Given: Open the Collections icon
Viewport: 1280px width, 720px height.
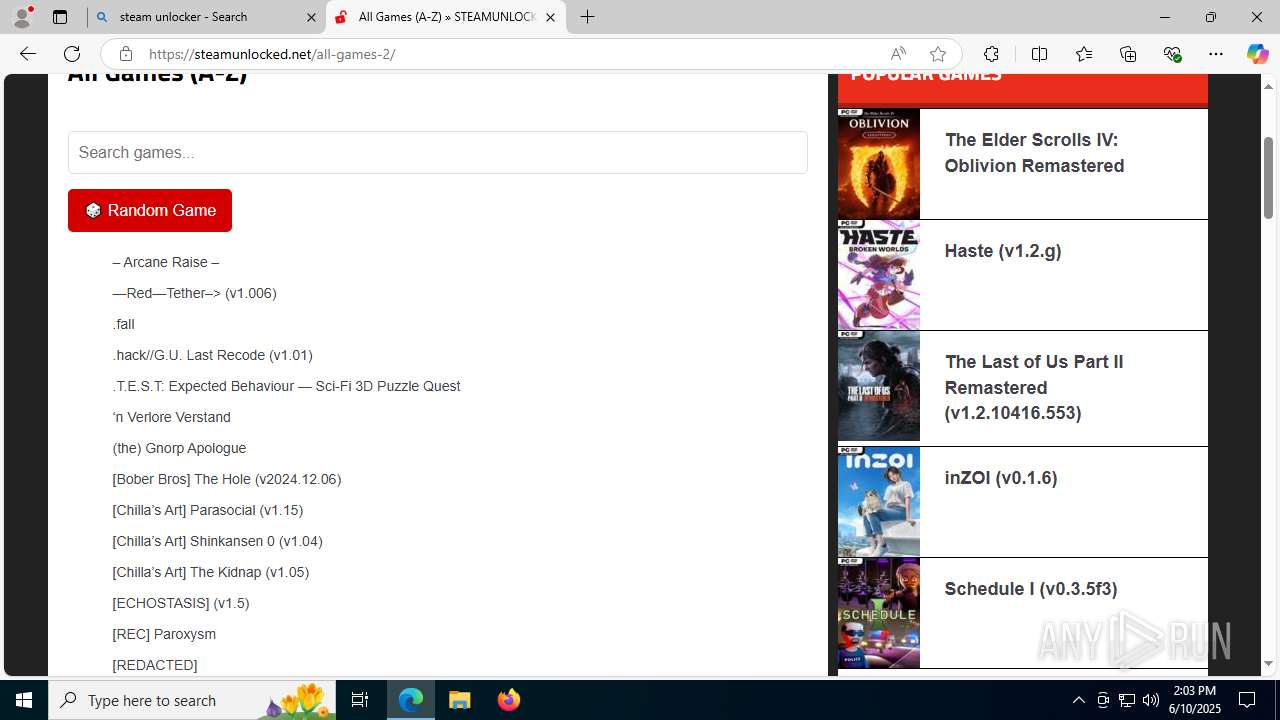Looking at the screenshot, I should coord(1128,54).
